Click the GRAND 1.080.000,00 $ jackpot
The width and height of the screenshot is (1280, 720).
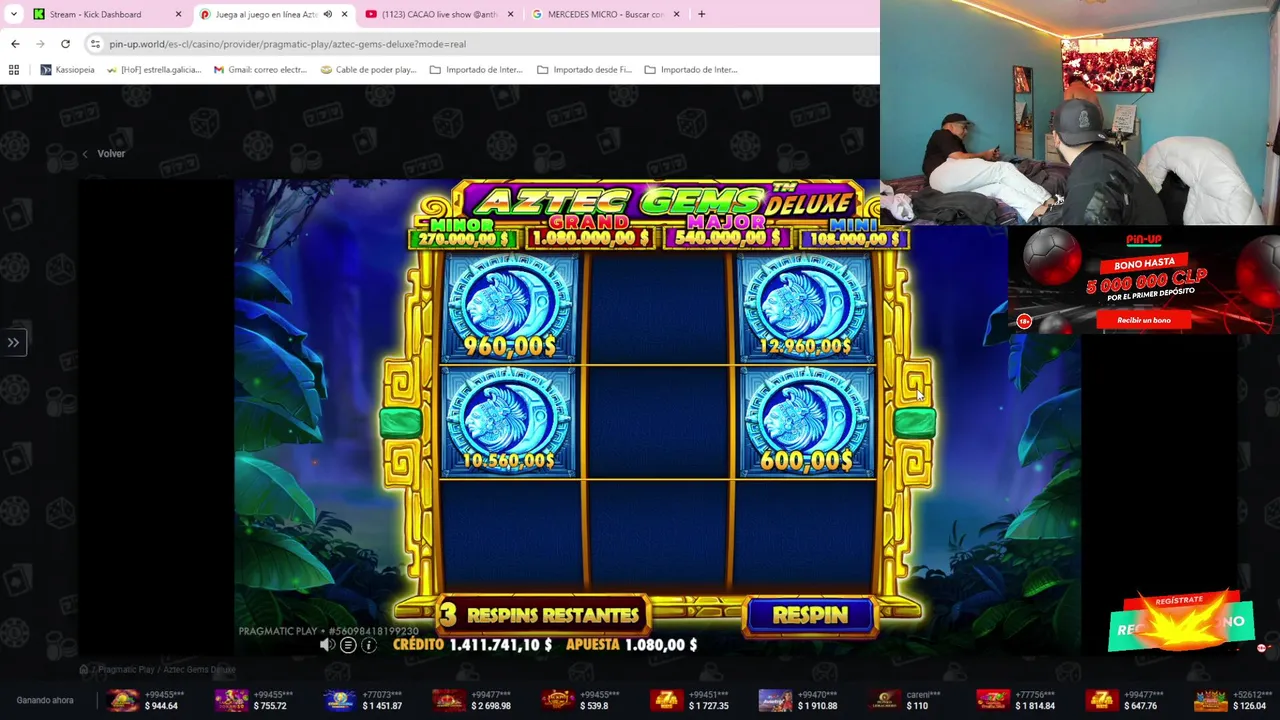click(590, 232)
